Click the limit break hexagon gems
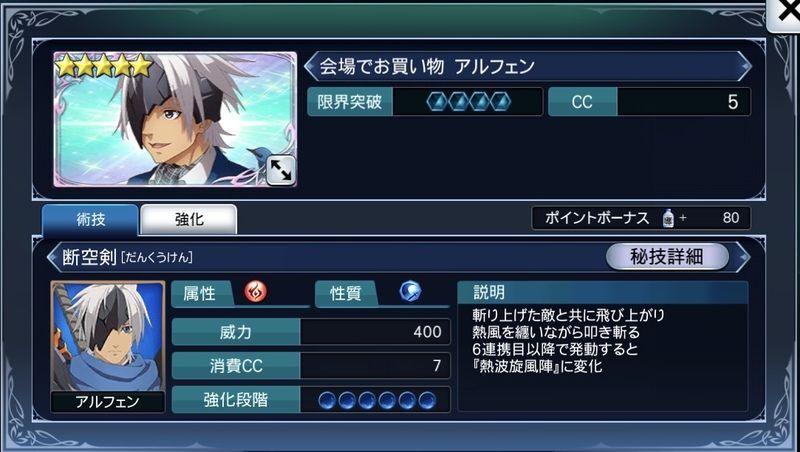Viewport: 800px width, 452px height. 469,102
